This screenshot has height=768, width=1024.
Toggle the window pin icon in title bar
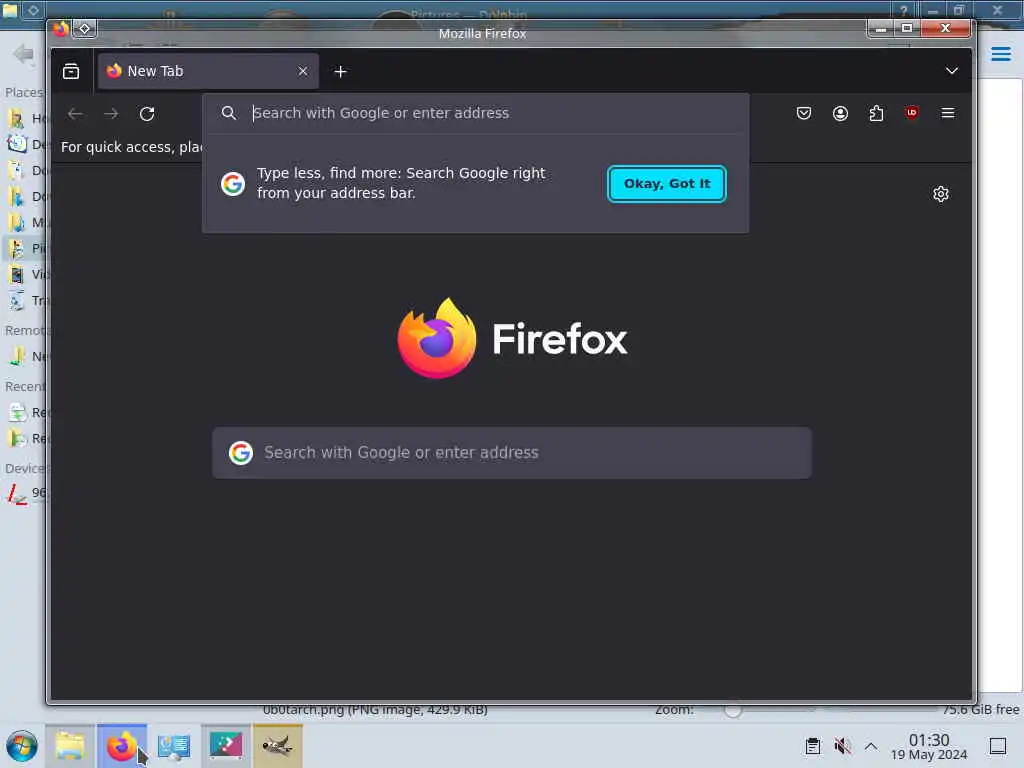[x=84, y=29]
